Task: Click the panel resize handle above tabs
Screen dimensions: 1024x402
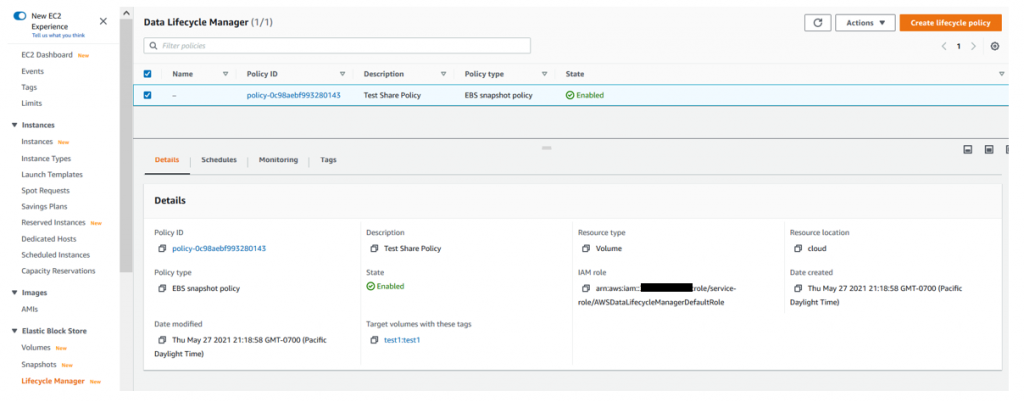Action: 547,148
